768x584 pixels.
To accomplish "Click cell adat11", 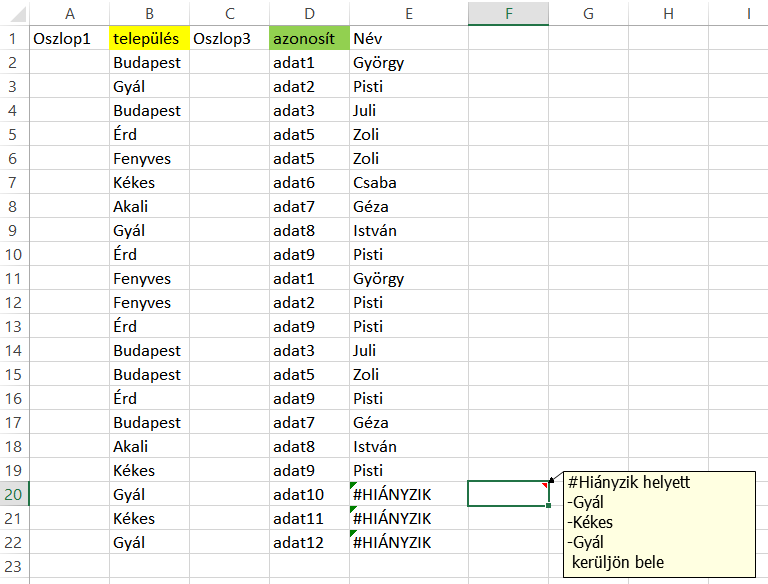I will pos(310,518).
